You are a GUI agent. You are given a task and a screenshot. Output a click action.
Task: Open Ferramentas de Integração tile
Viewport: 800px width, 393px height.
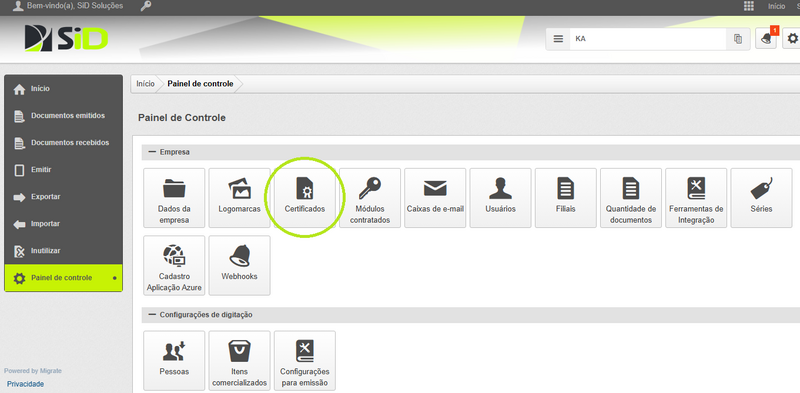pyautogui.click(x=696, y=198)
